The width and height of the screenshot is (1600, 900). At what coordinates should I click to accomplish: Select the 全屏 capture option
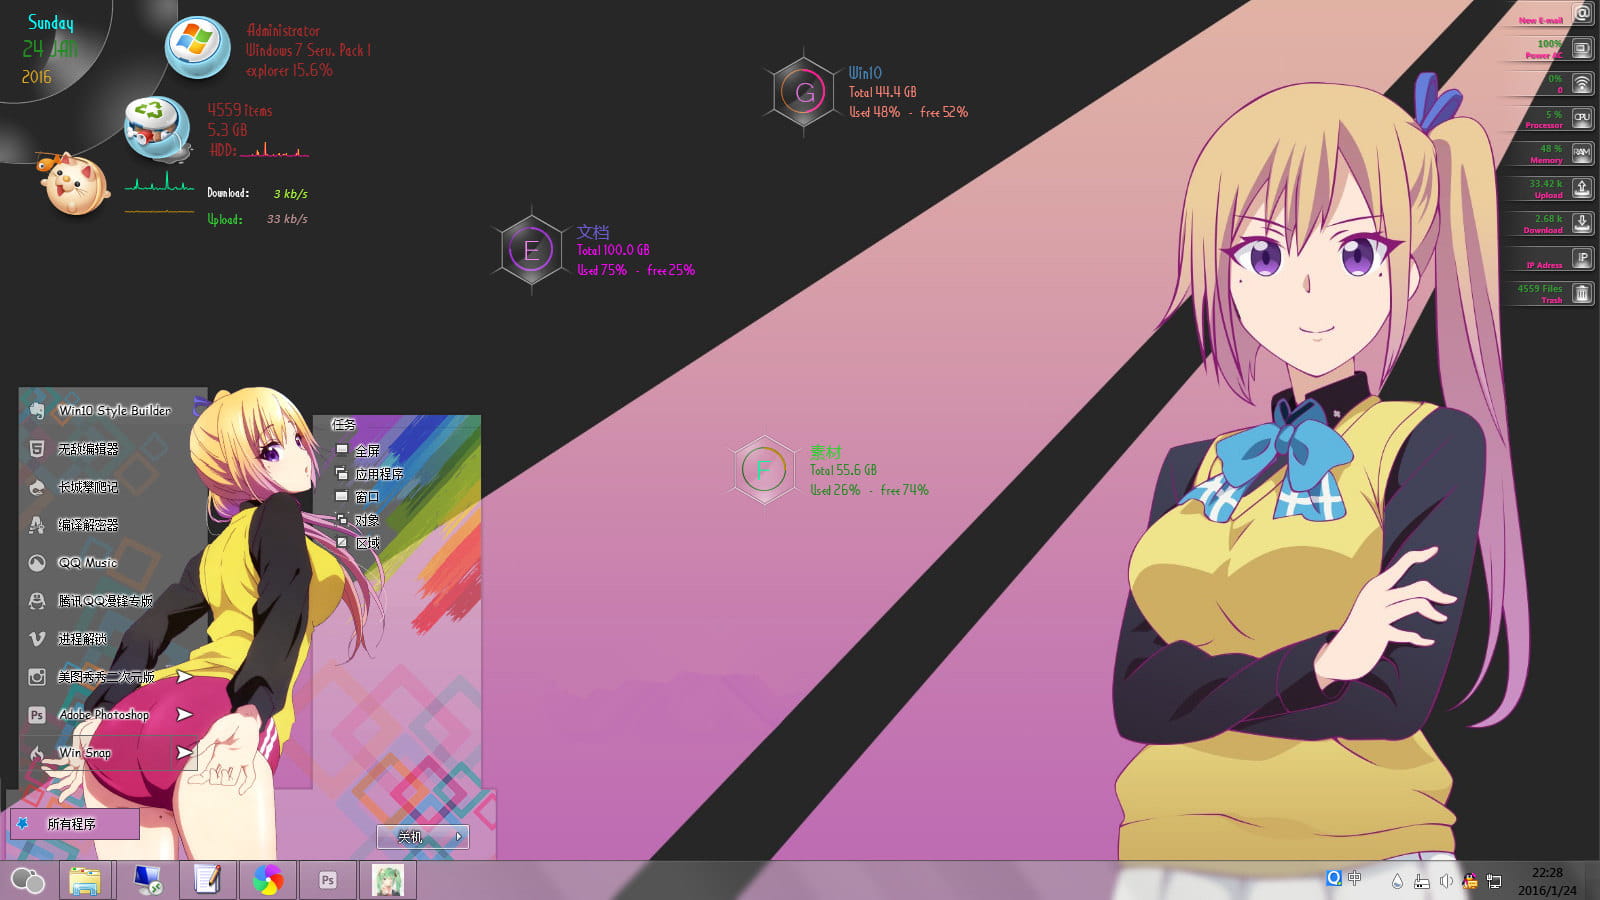tap(367, 451)
